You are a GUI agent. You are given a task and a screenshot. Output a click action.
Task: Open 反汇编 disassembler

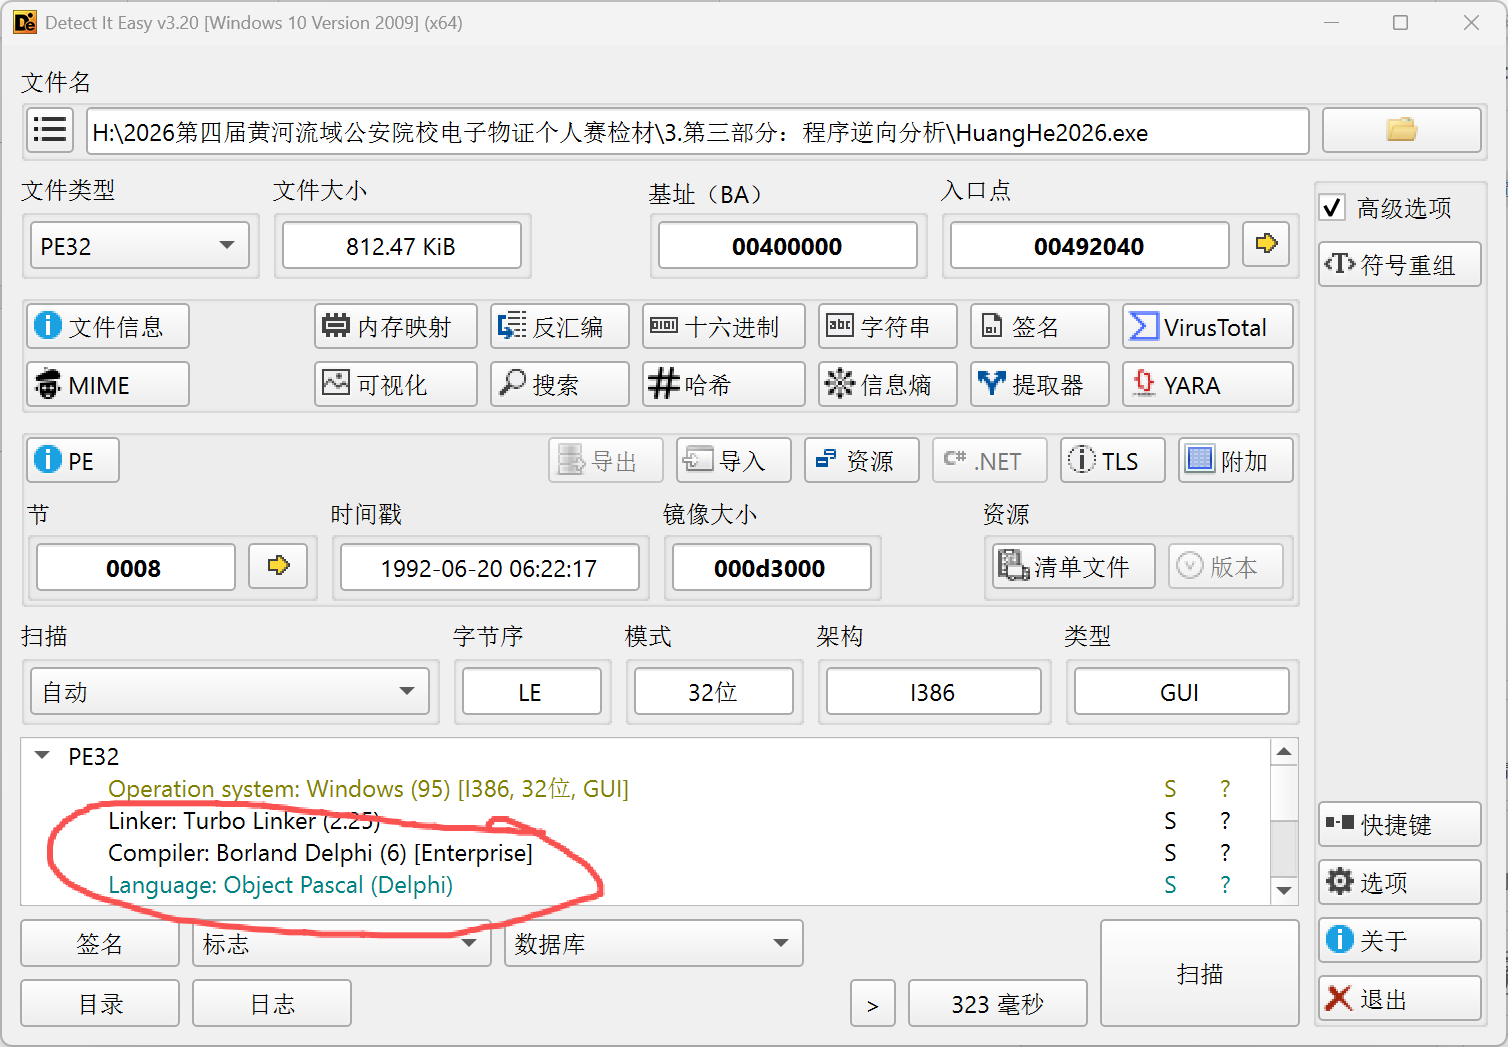coord(560,326)
